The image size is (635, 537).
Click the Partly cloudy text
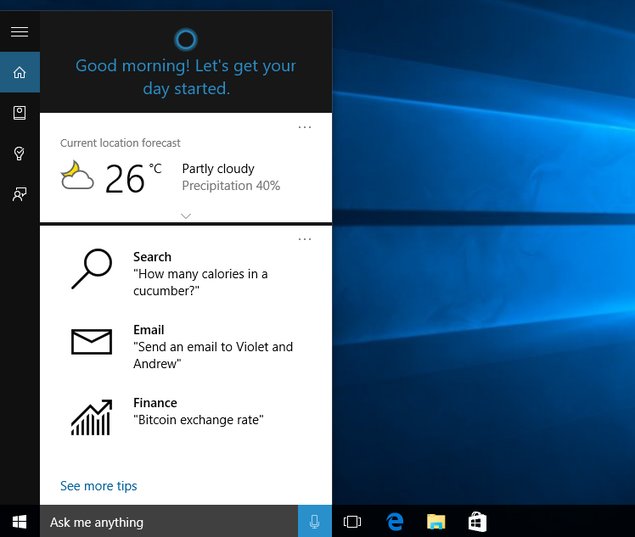pyautogui.click(x=218, y=168)
